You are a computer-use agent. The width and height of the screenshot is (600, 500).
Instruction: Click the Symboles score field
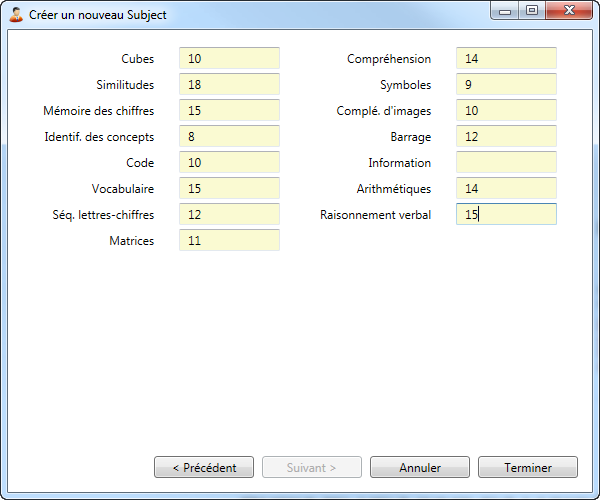506,85
